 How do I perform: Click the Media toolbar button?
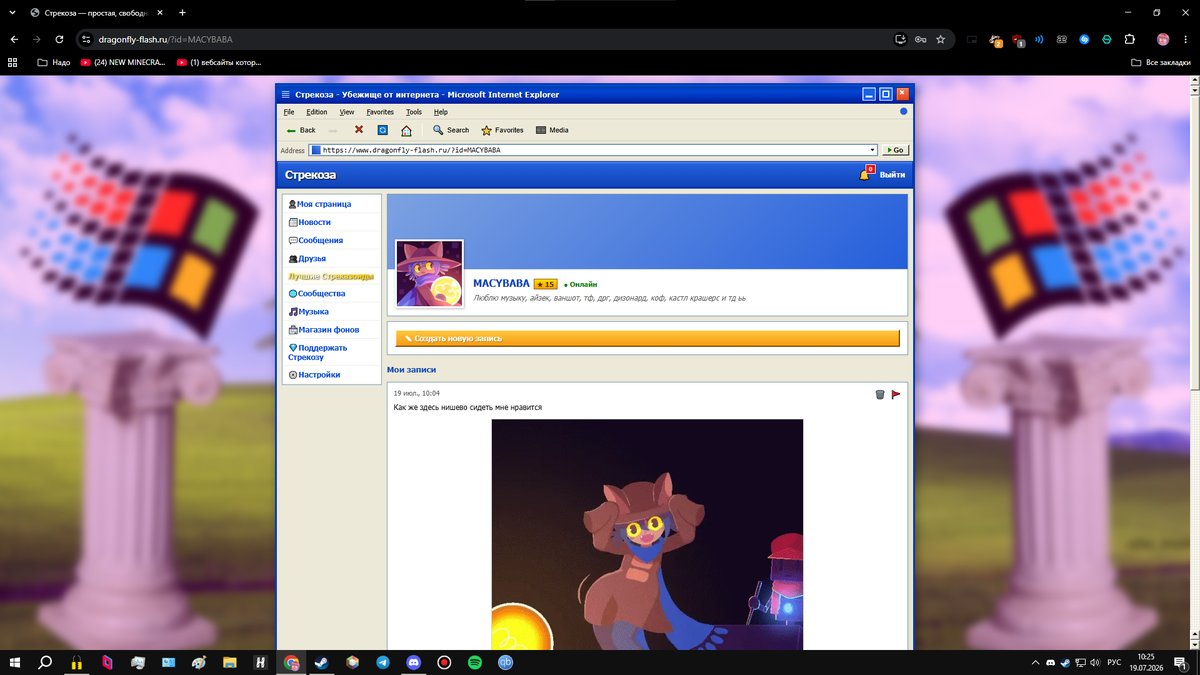click(x=552, y=130)
